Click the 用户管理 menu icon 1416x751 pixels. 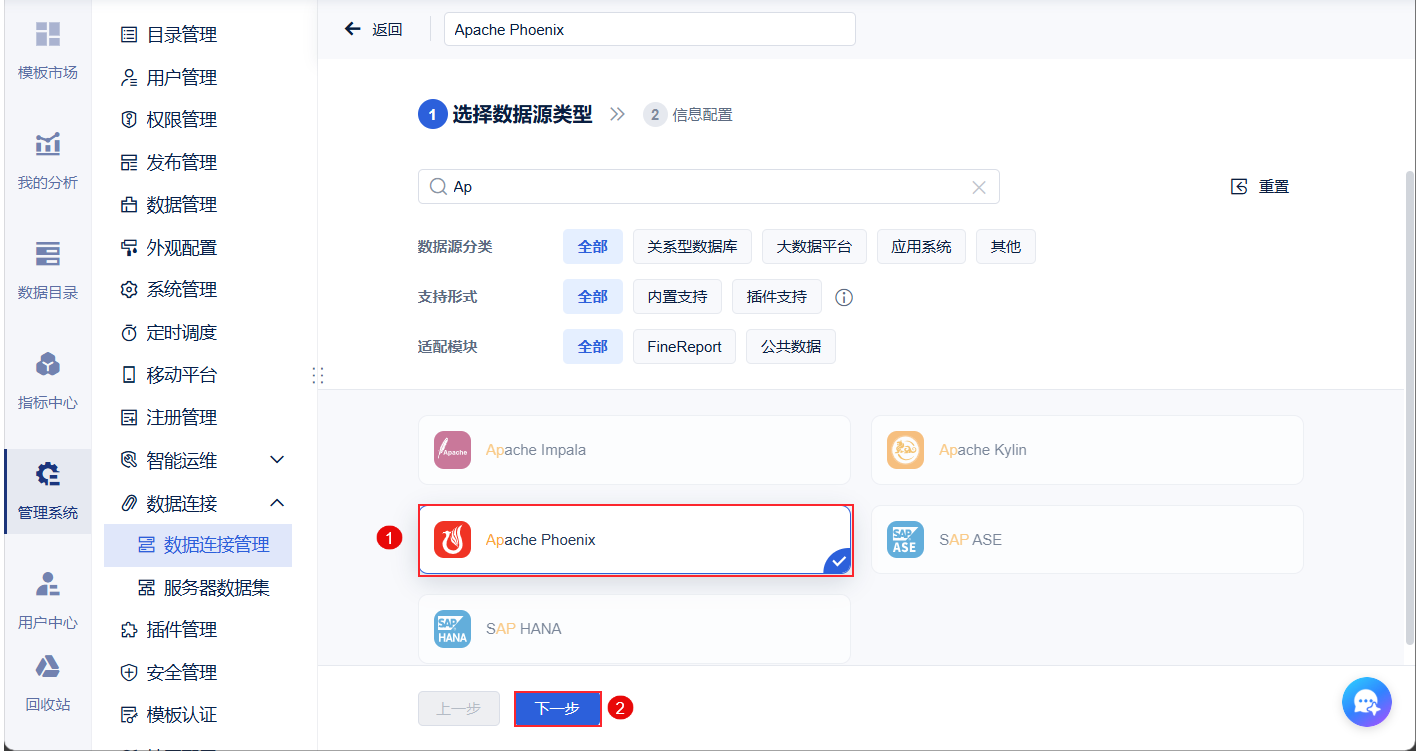click(129, 77)
